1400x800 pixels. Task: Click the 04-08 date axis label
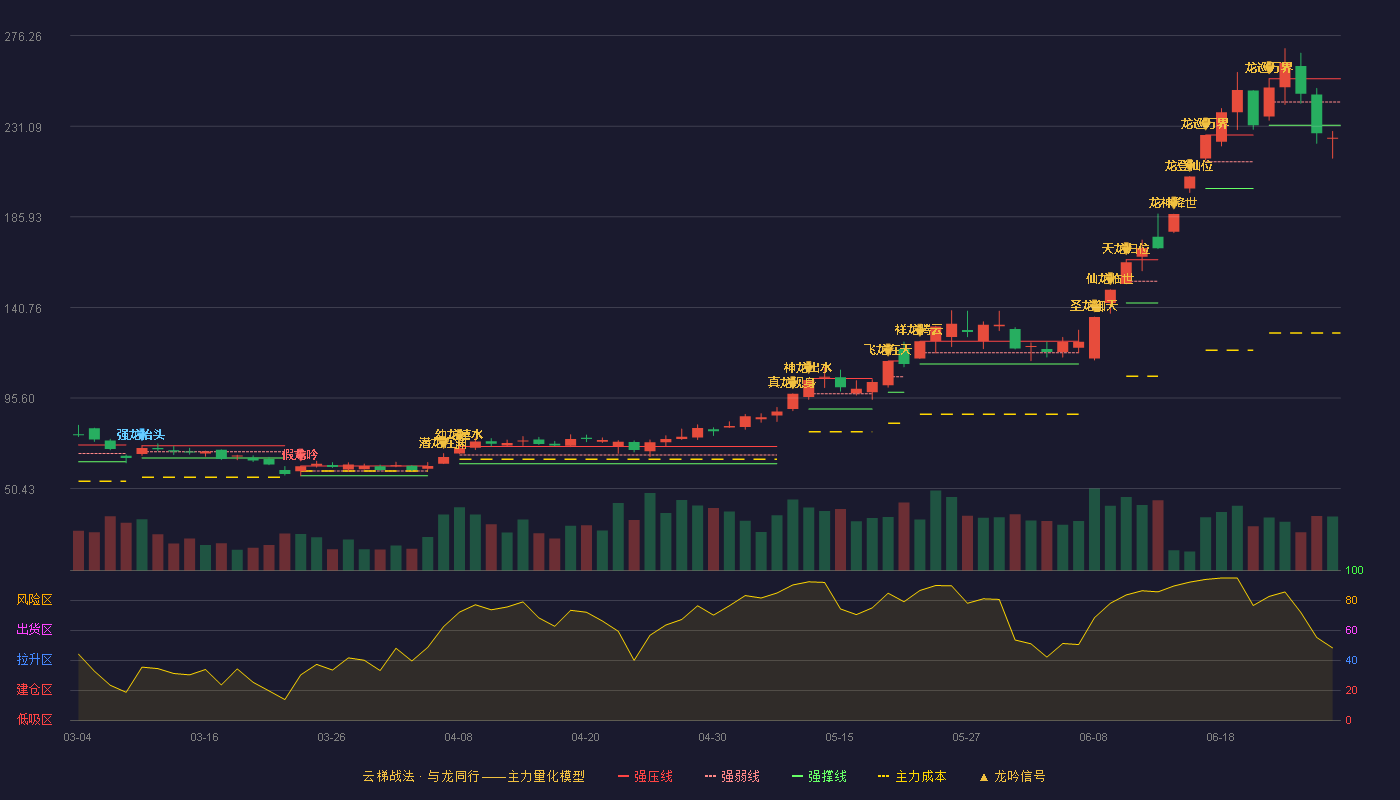point(458,737)
